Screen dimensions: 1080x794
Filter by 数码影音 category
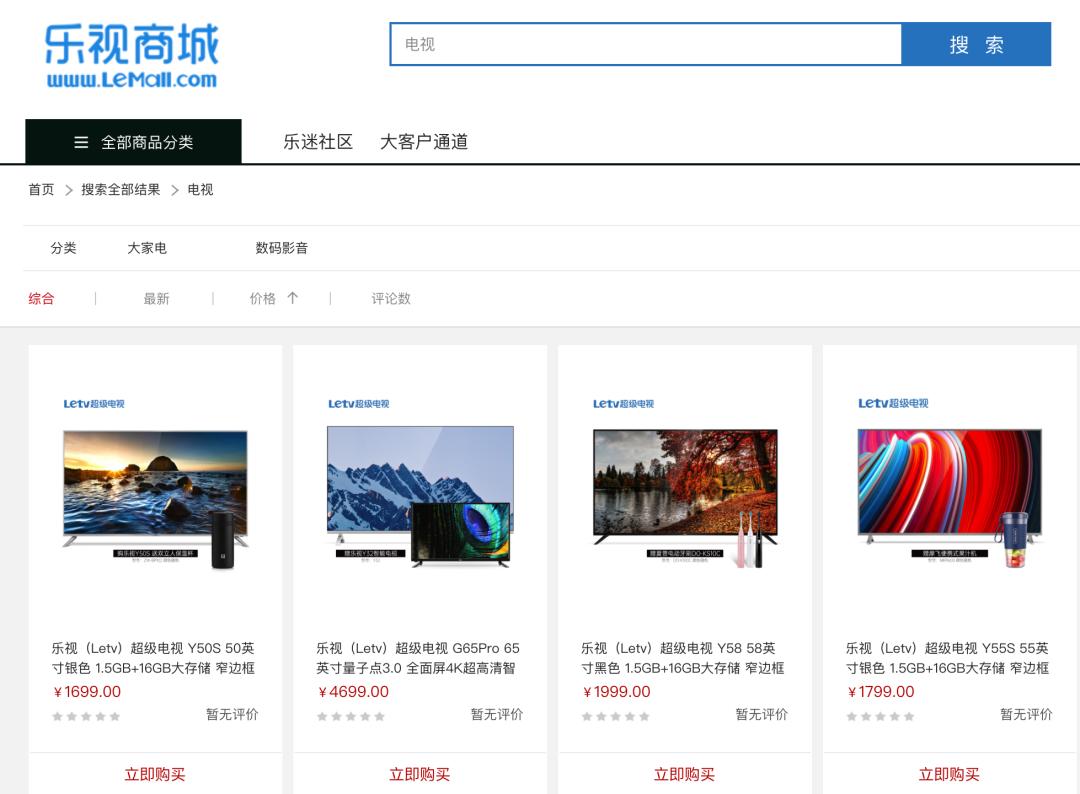coord(282,248)
